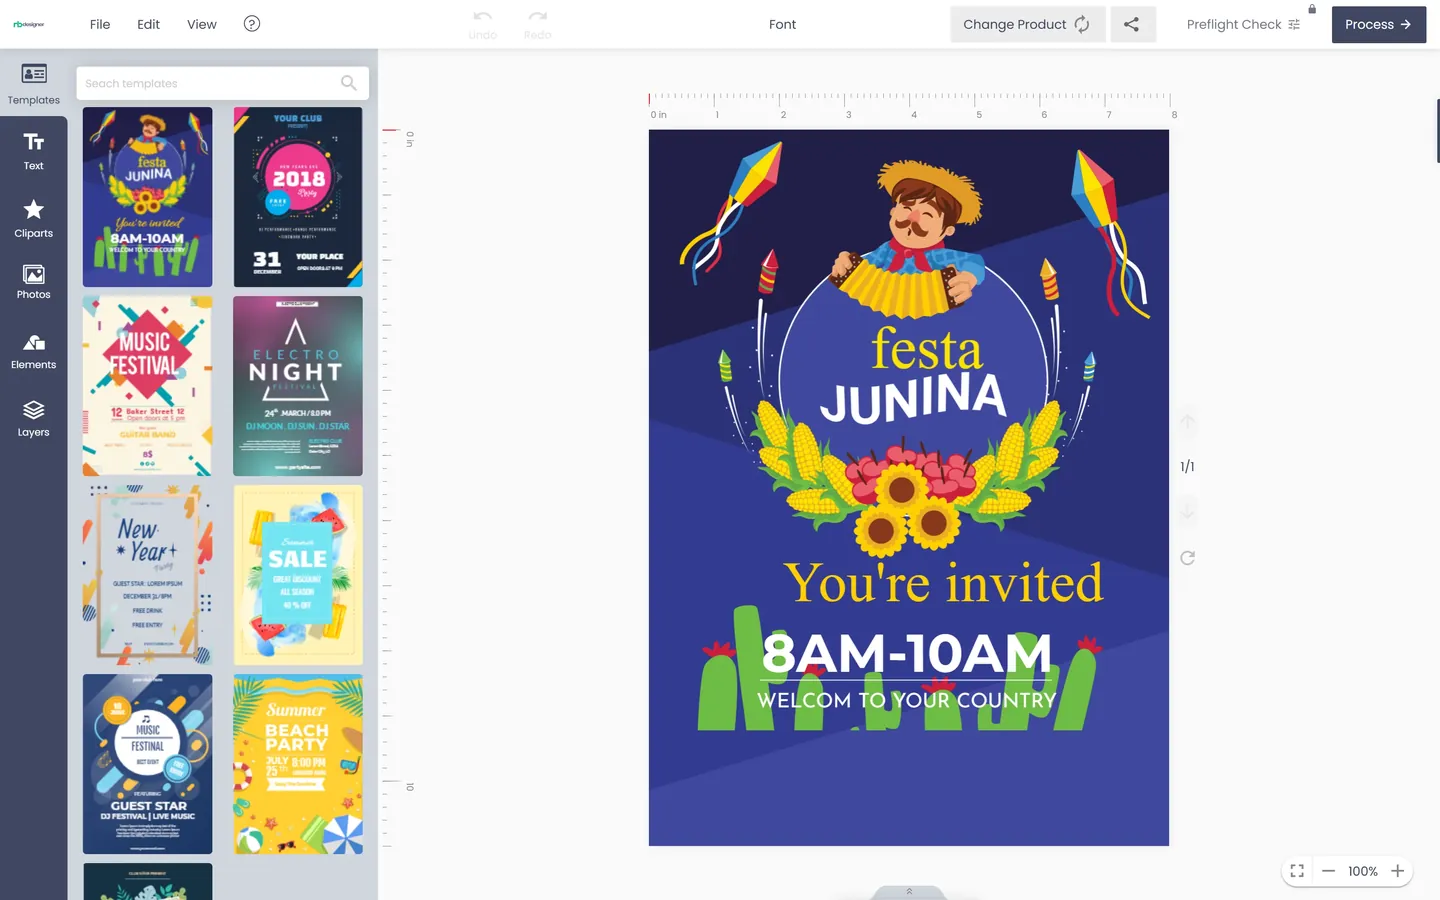Choose the red Music Festival template
This screenshot has width=1440, height=900.
148,386
